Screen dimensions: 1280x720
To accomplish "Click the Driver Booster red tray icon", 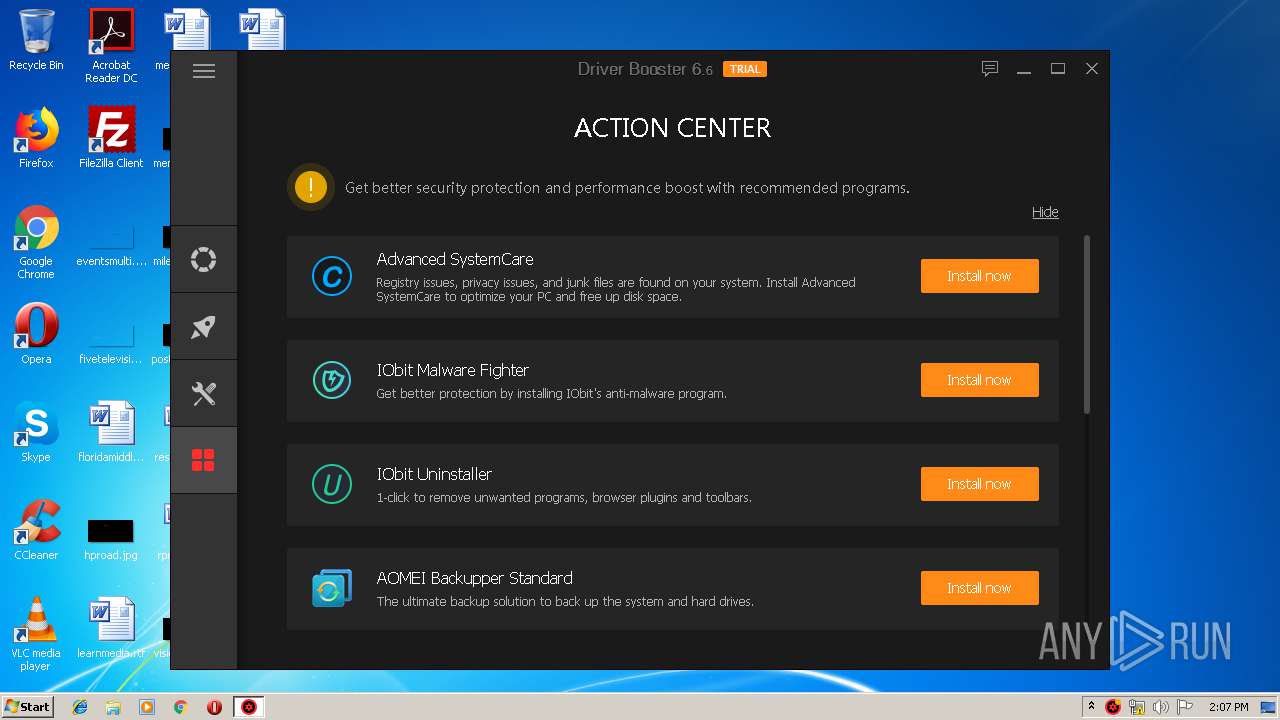I will coord(1113,707).
